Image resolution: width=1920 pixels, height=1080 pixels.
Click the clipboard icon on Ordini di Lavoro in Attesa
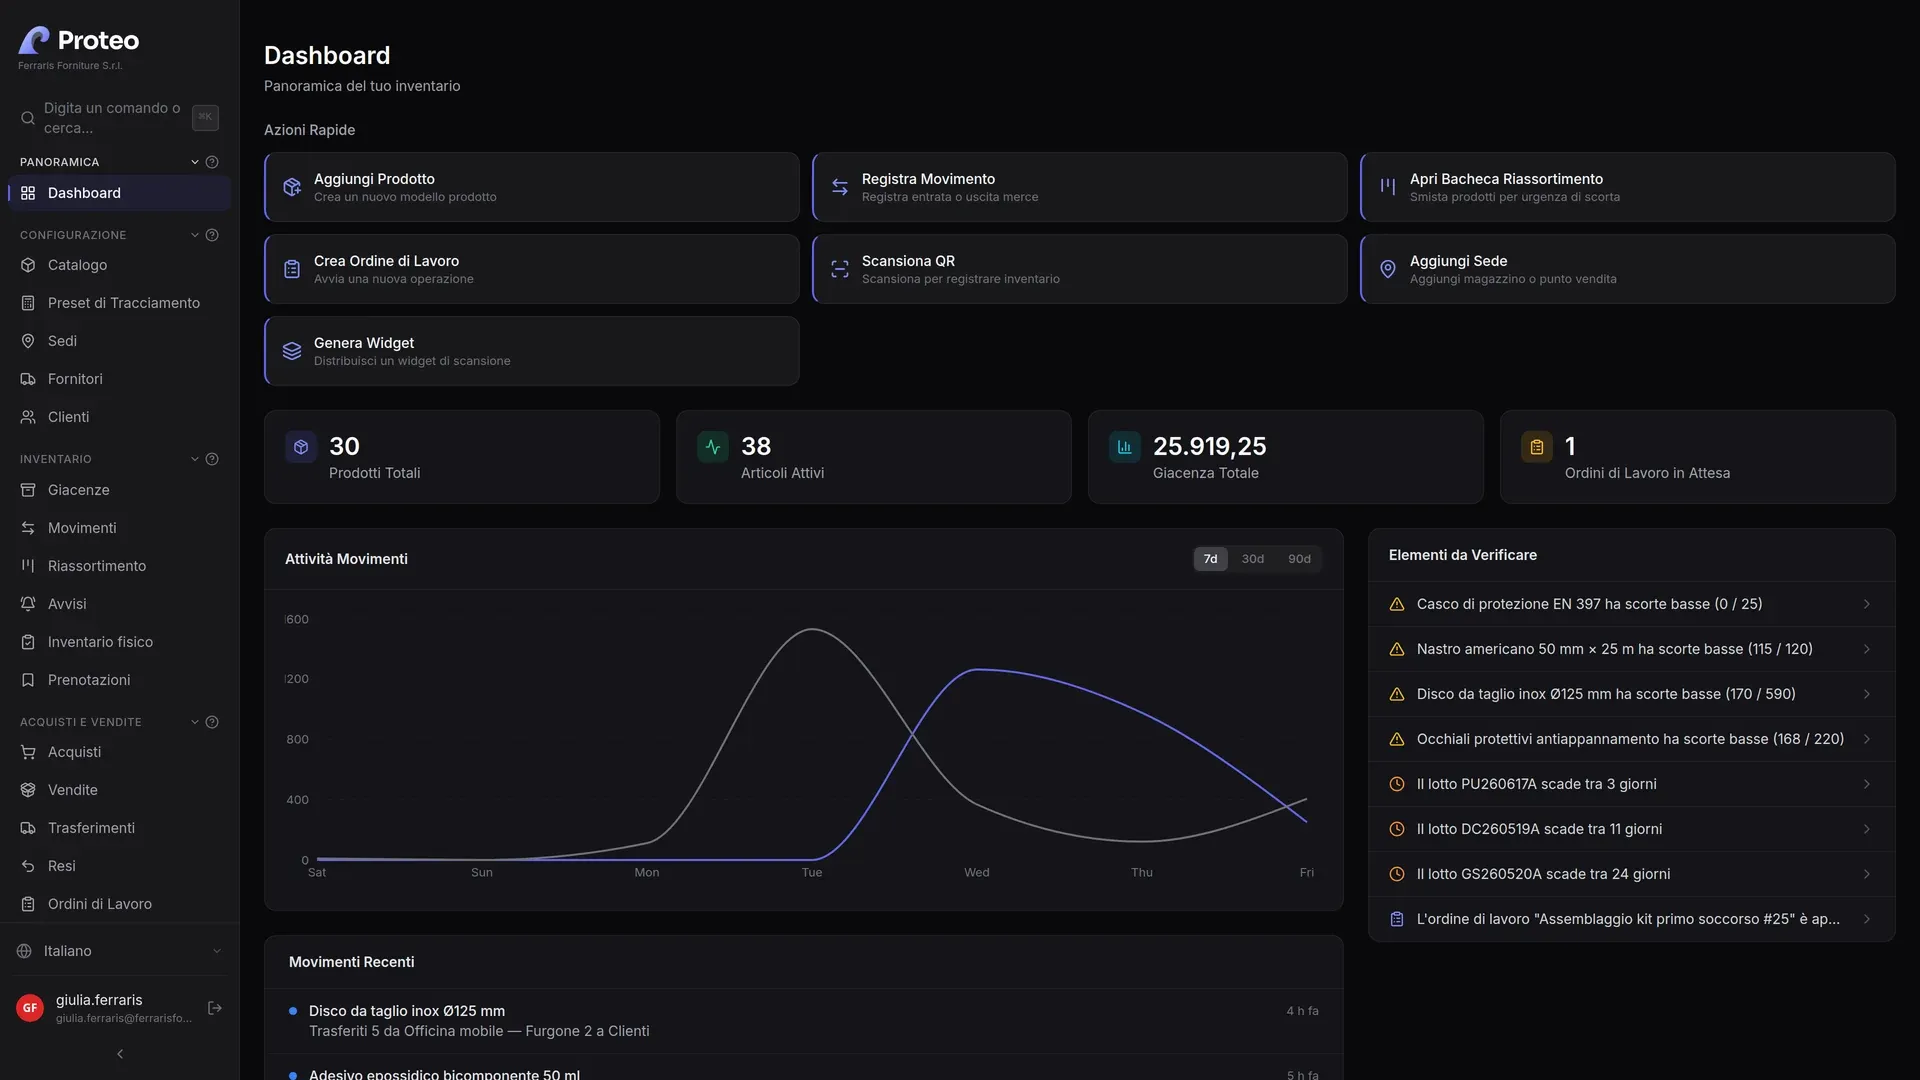pyautogui.click(x=1537, y=447)
